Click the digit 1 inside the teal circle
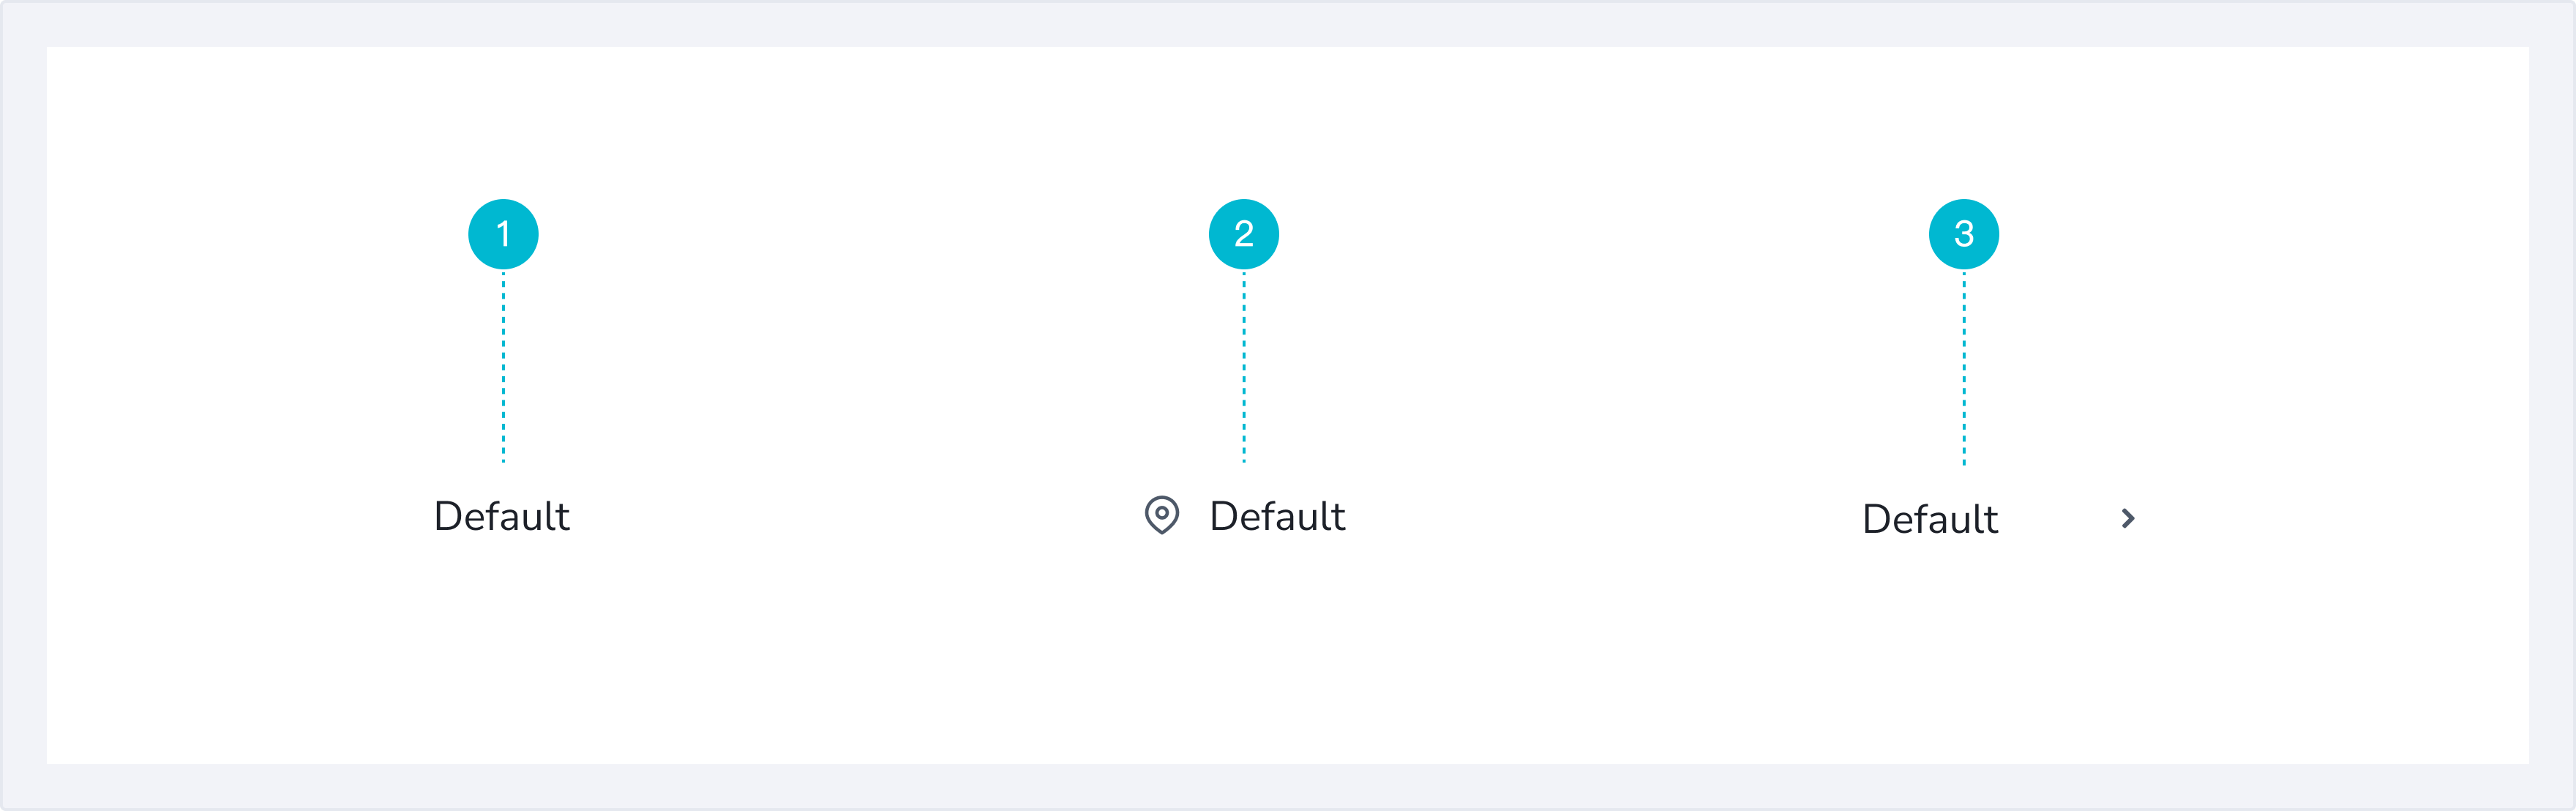The width and height of the screenshot is (2576, 811). coord(503,234)
